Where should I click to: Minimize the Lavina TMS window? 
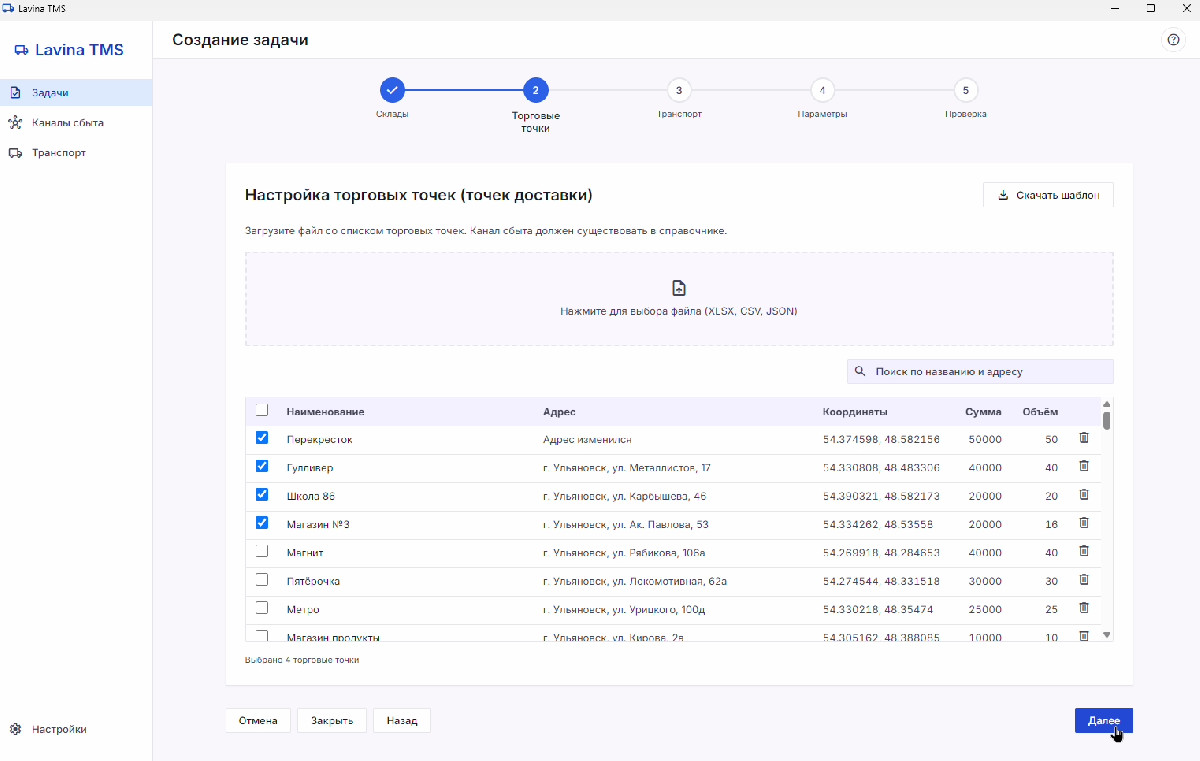click(1115, 7)
